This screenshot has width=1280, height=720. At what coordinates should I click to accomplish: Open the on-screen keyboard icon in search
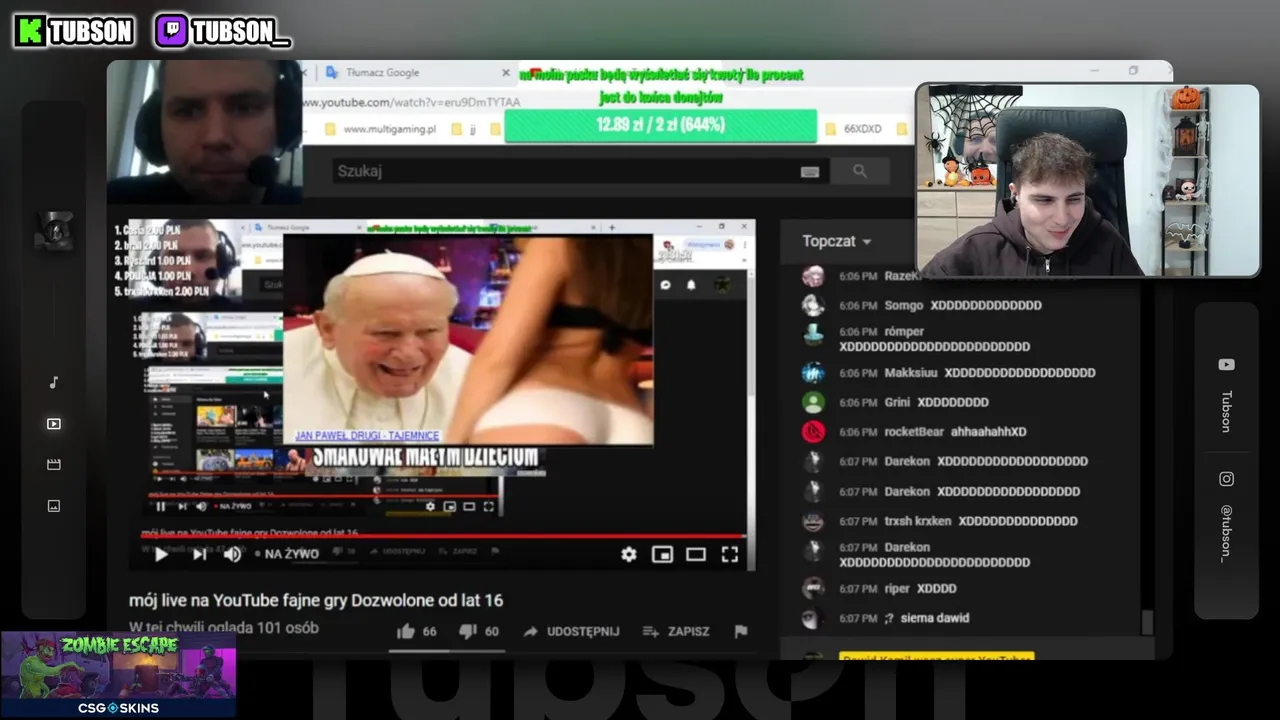[x=810, y=171]
